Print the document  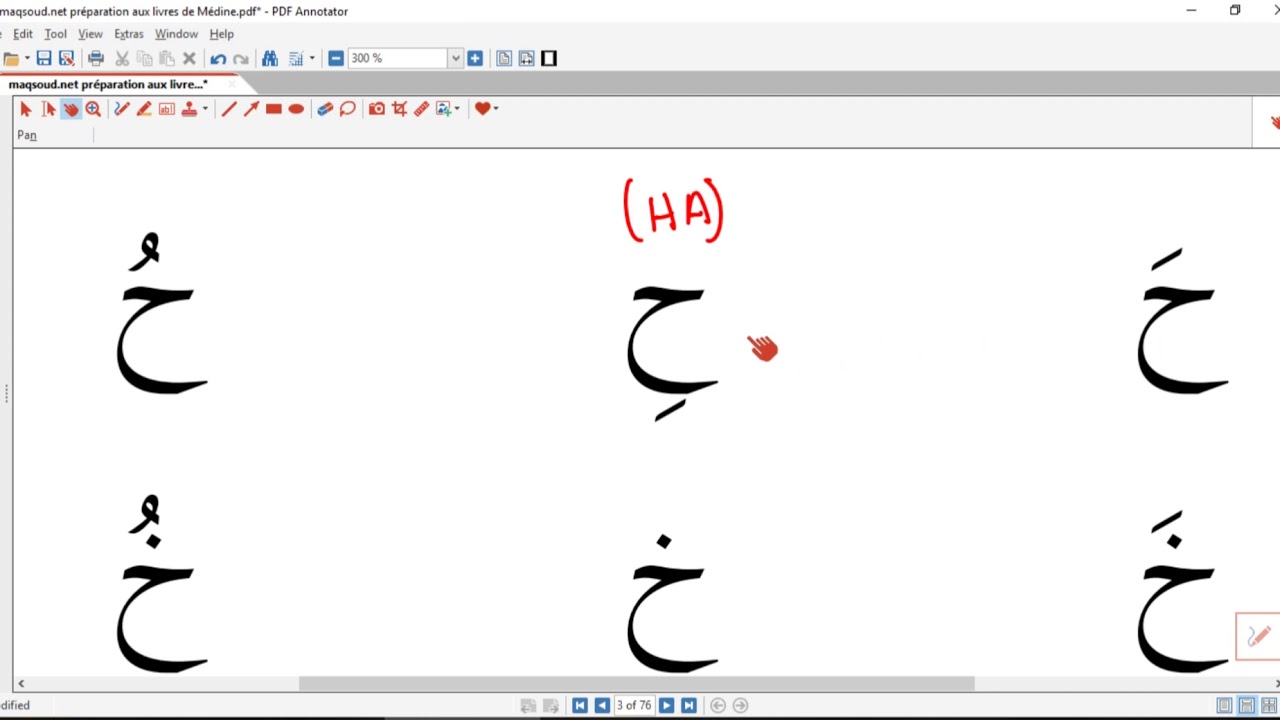[96, 58]
